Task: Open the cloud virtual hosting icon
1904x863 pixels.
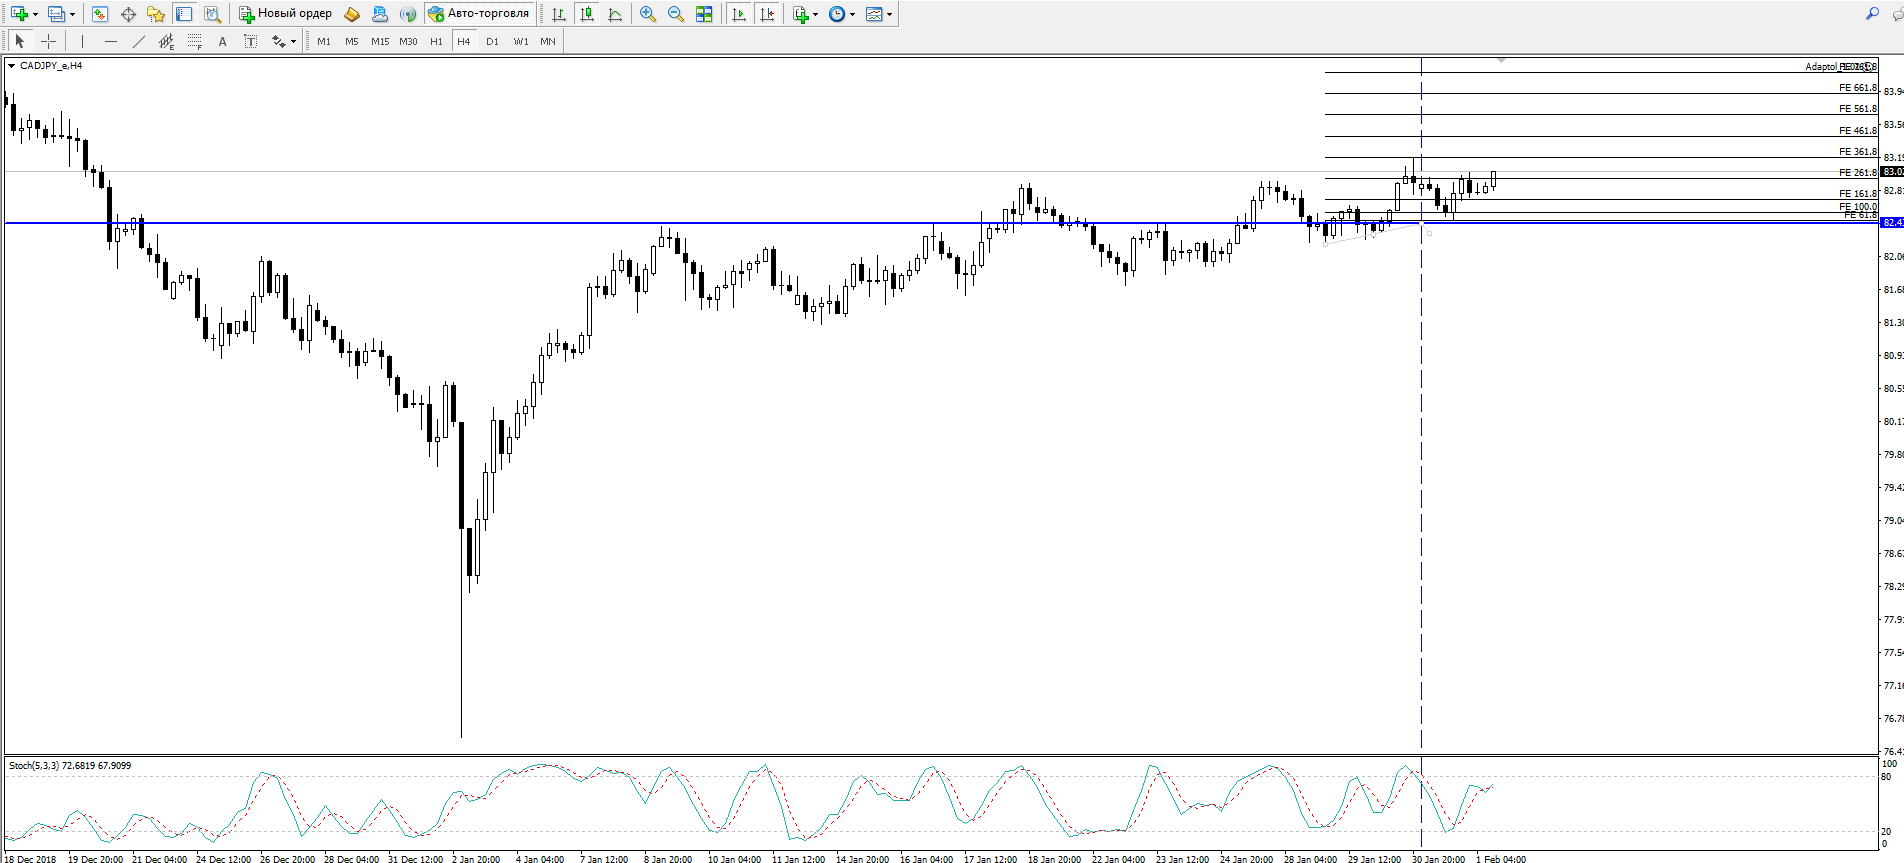Action: [380, 14]
